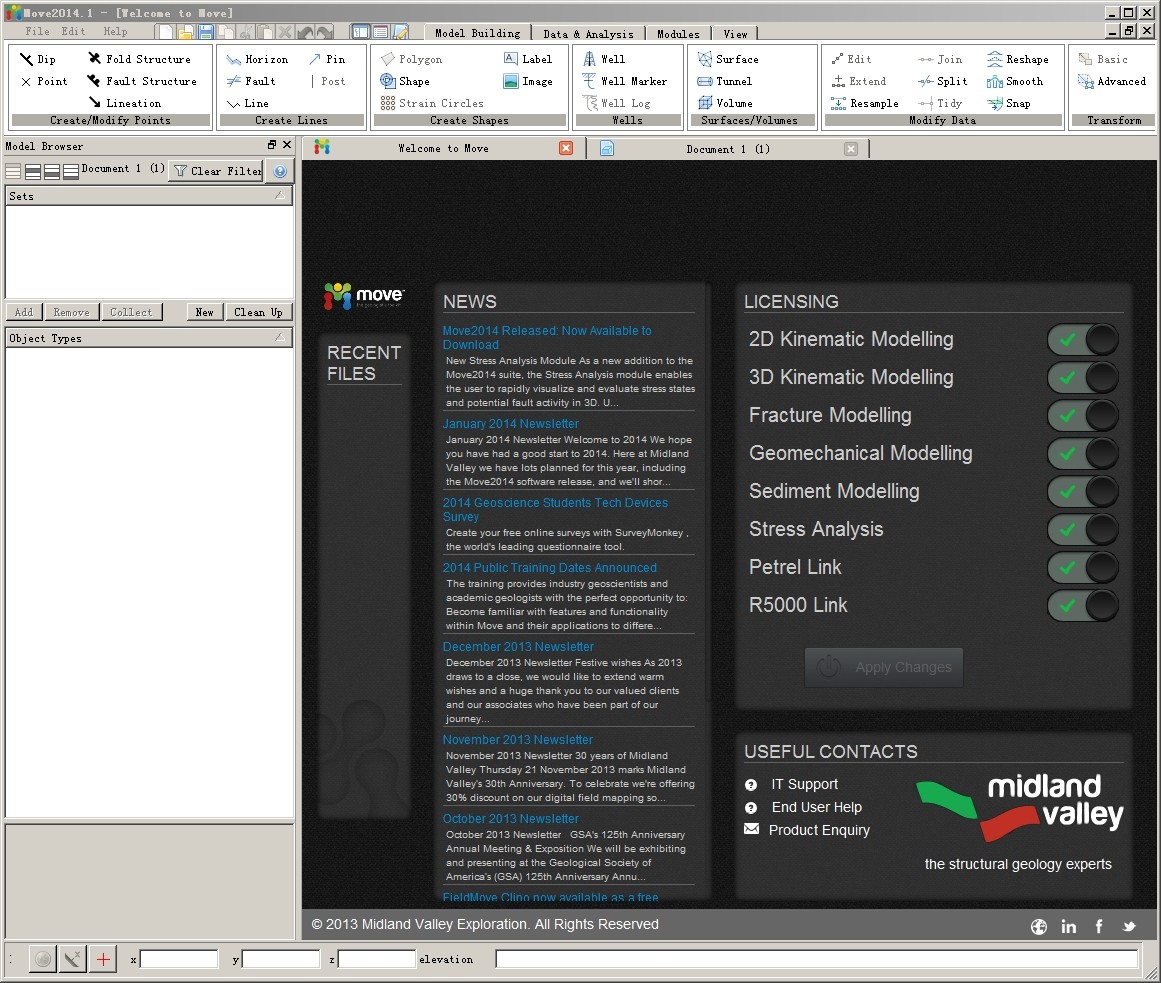This screenshot has width=1161, height=983.
Task: Select the Label tool
Action: (x=528, y=59)
